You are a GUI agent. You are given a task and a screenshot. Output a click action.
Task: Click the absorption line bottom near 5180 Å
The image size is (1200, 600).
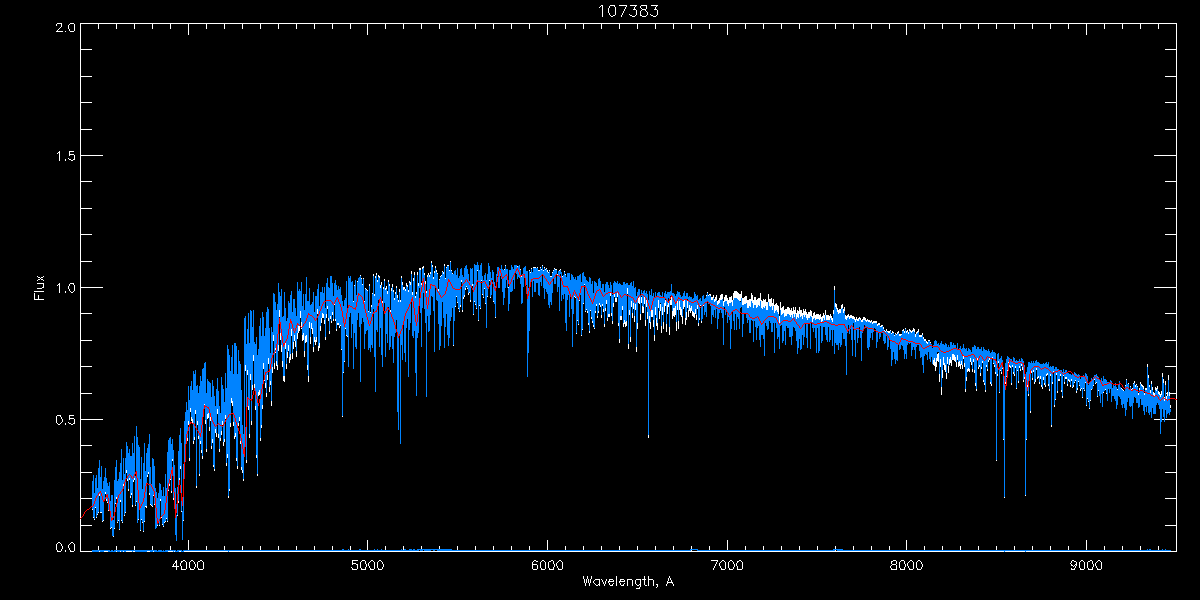tap(400, 441)
